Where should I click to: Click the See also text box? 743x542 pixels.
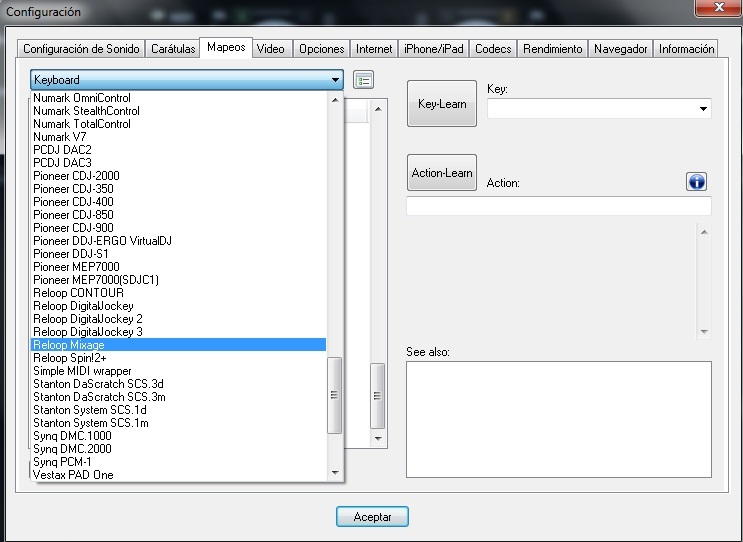(558, 418)
